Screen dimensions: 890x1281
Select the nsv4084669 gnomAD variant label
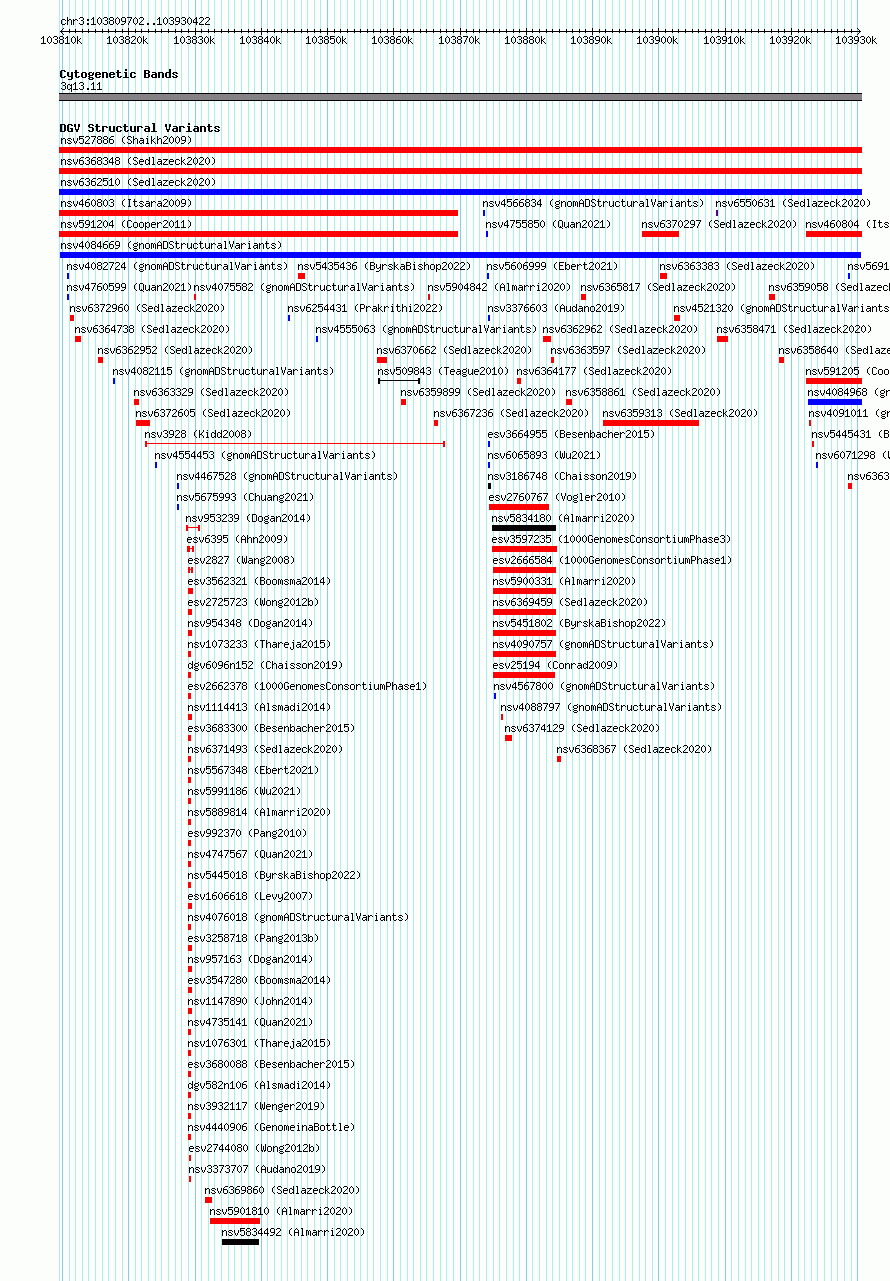[171, 245]
